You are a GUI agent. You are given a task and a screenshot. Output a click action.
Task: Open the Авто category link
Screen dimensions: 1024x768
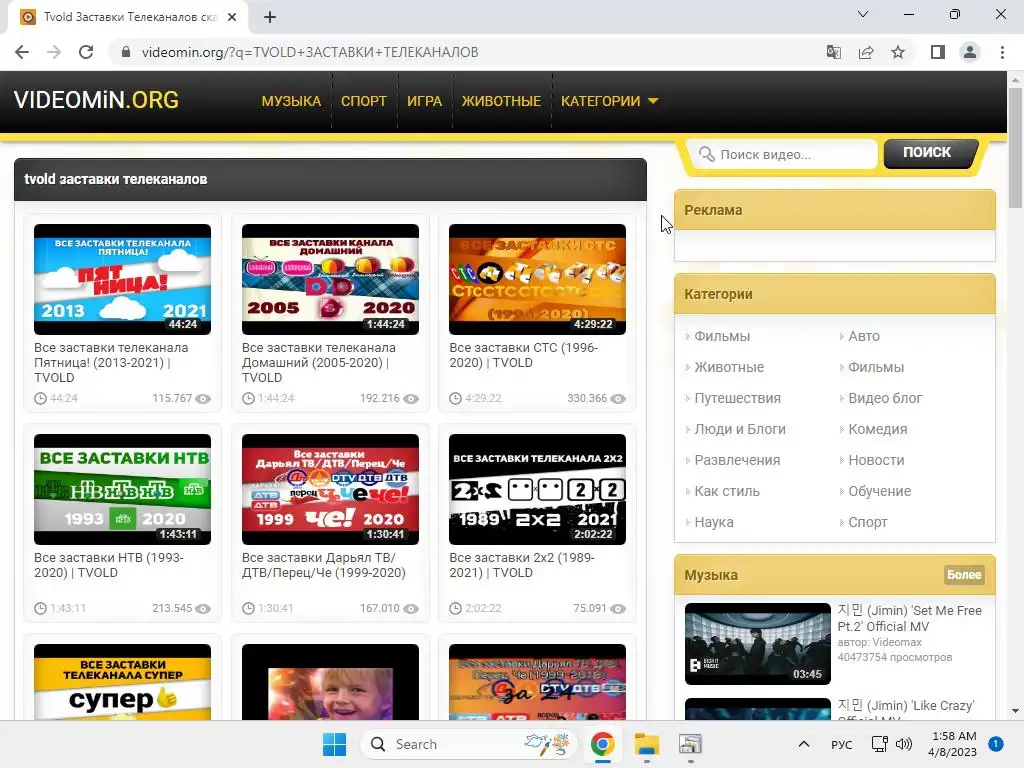[x=864, y=336]
